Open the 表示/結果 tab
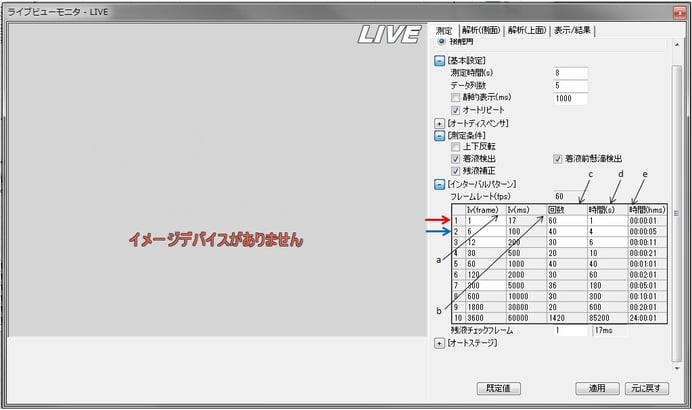This screenshot has height=410, width=692. pos(572,30)
